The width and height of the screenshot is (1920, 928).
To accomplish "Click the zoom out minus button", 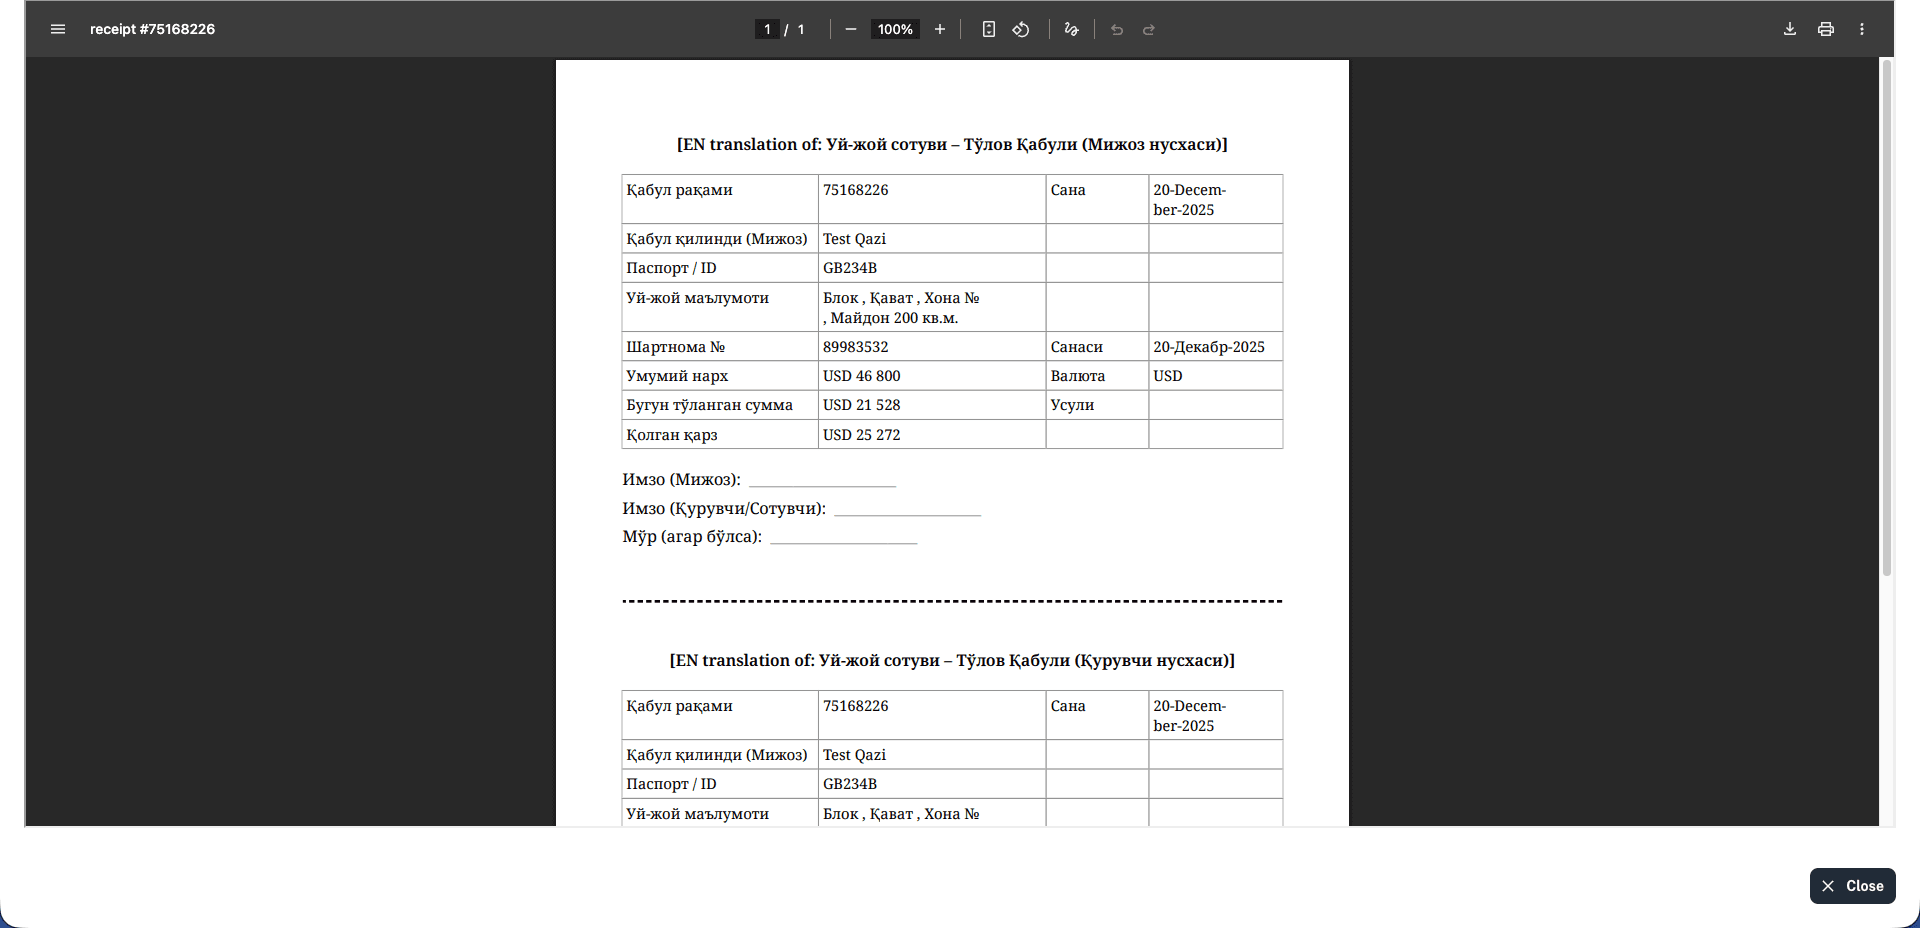I will click(x=851, y=29).
